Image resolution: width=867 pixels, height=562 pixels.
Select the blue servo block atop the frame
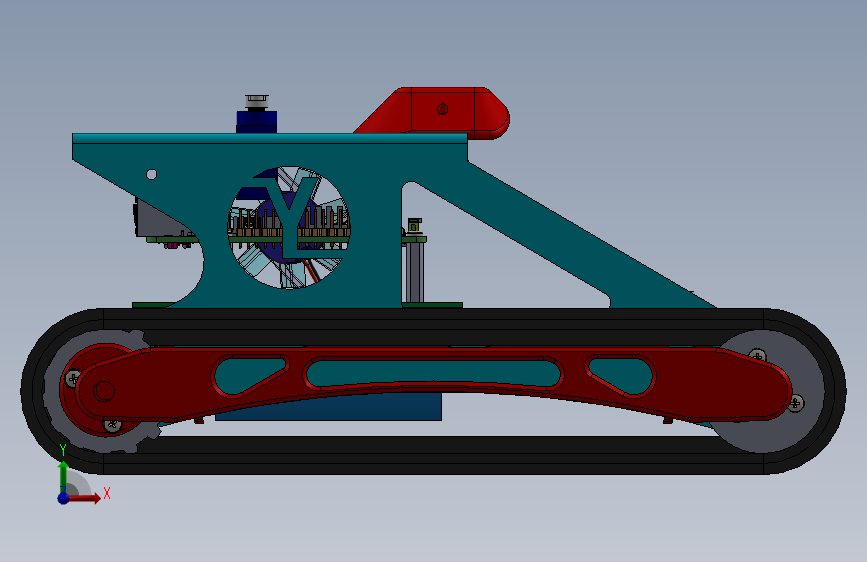(x=257, y=122)
